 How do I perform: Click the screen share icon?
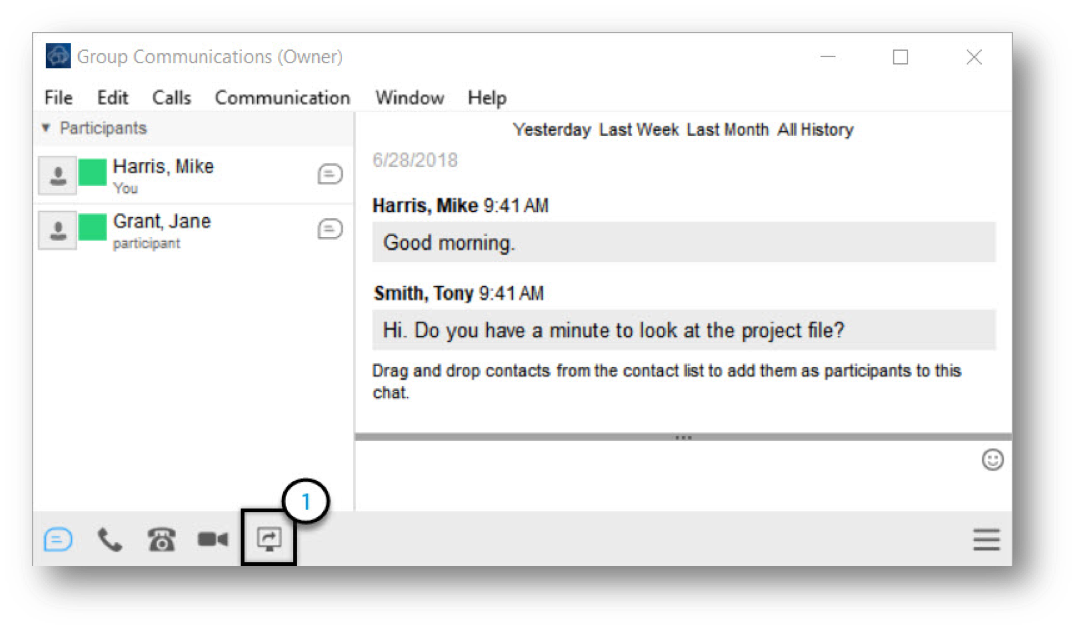pyautogui.click(x=269, y=539)
